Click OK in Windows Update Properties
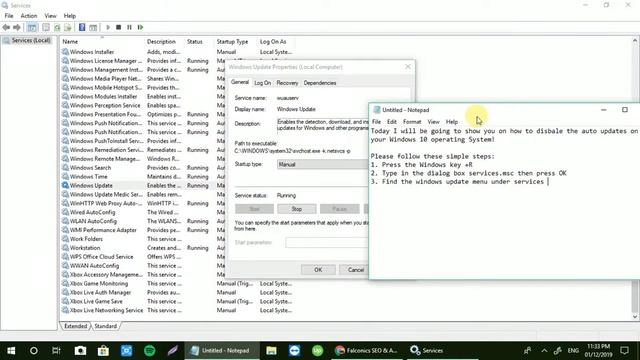The width and height of the screenshot is (640, 360). 318,270
